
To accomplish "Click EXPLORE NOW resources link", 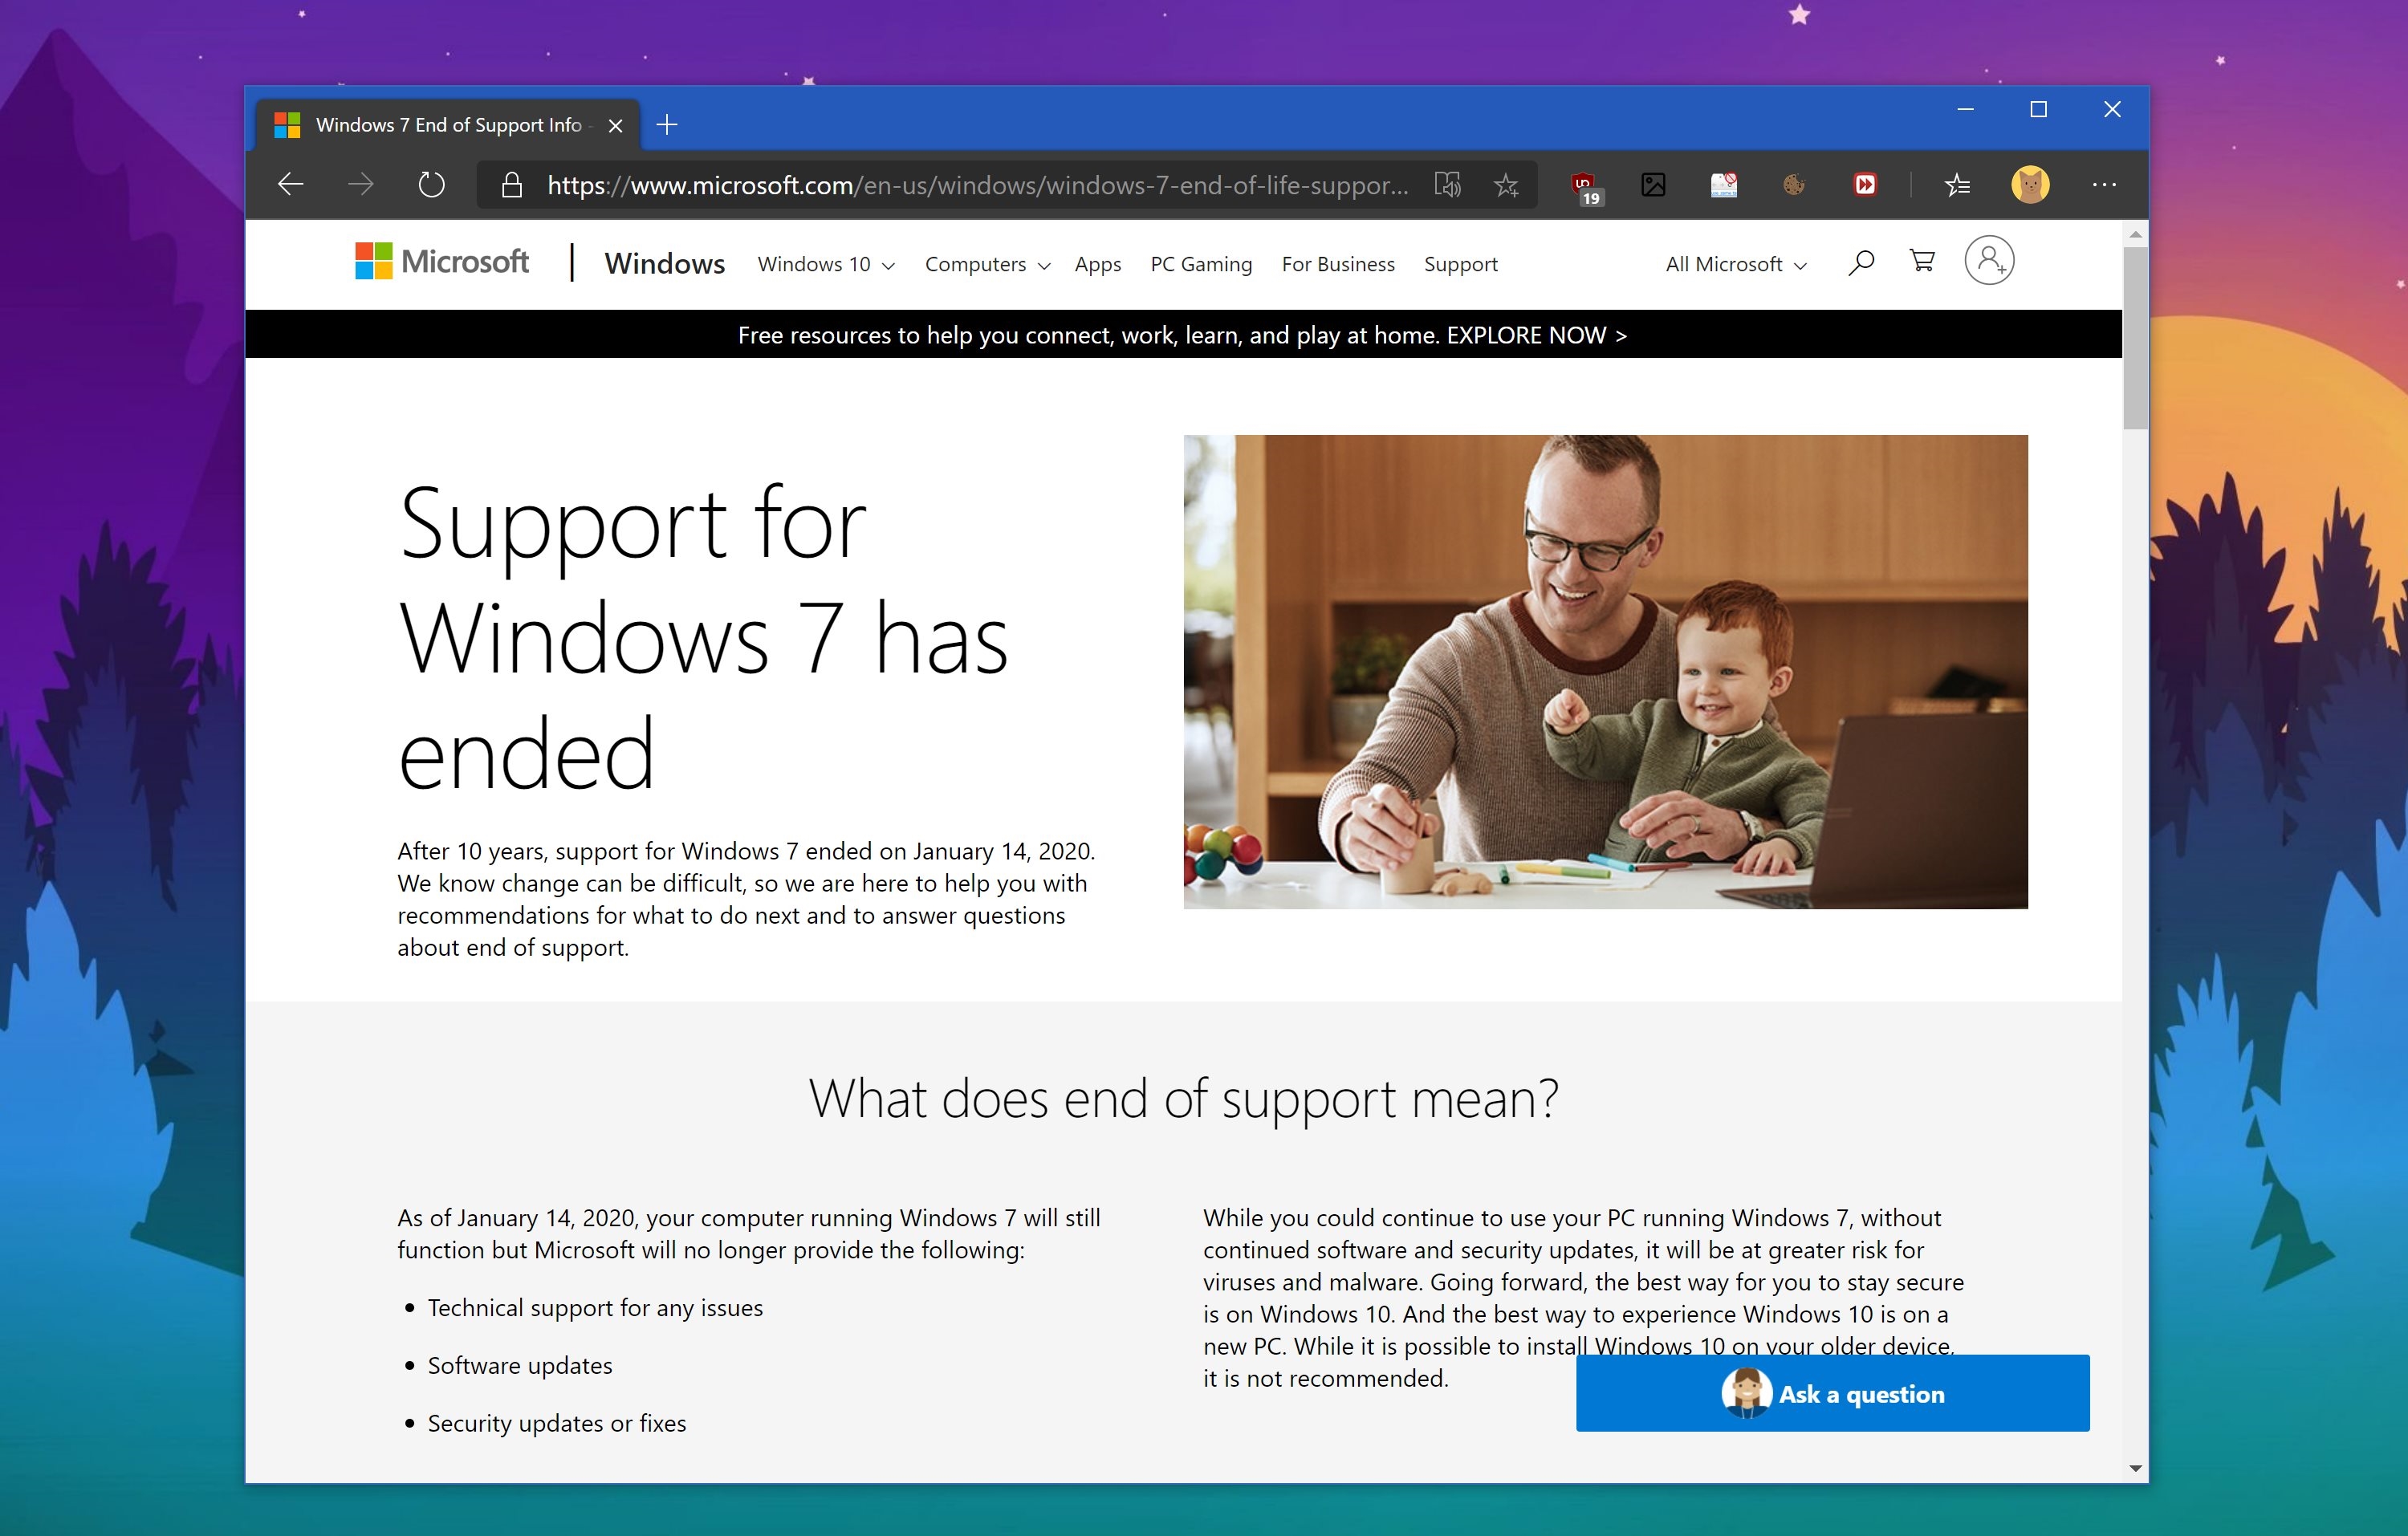I will pyautogui.click(x=1529, y=335).
